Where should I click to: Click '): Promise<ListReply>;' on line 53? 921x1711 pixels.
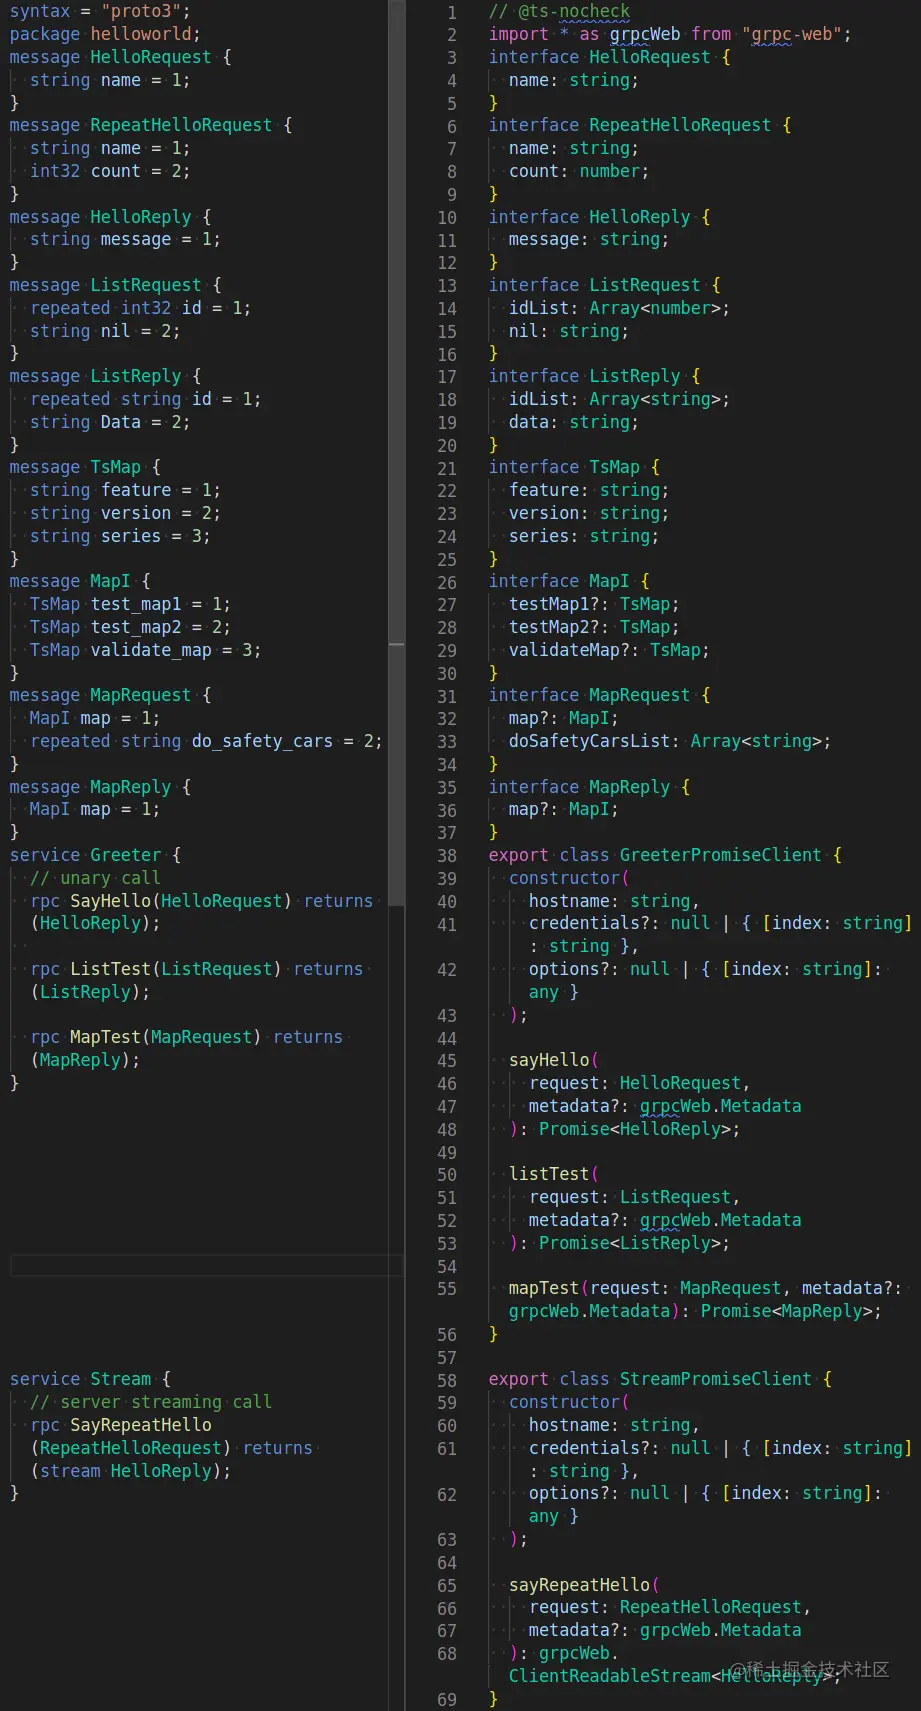pos(620,1243)
